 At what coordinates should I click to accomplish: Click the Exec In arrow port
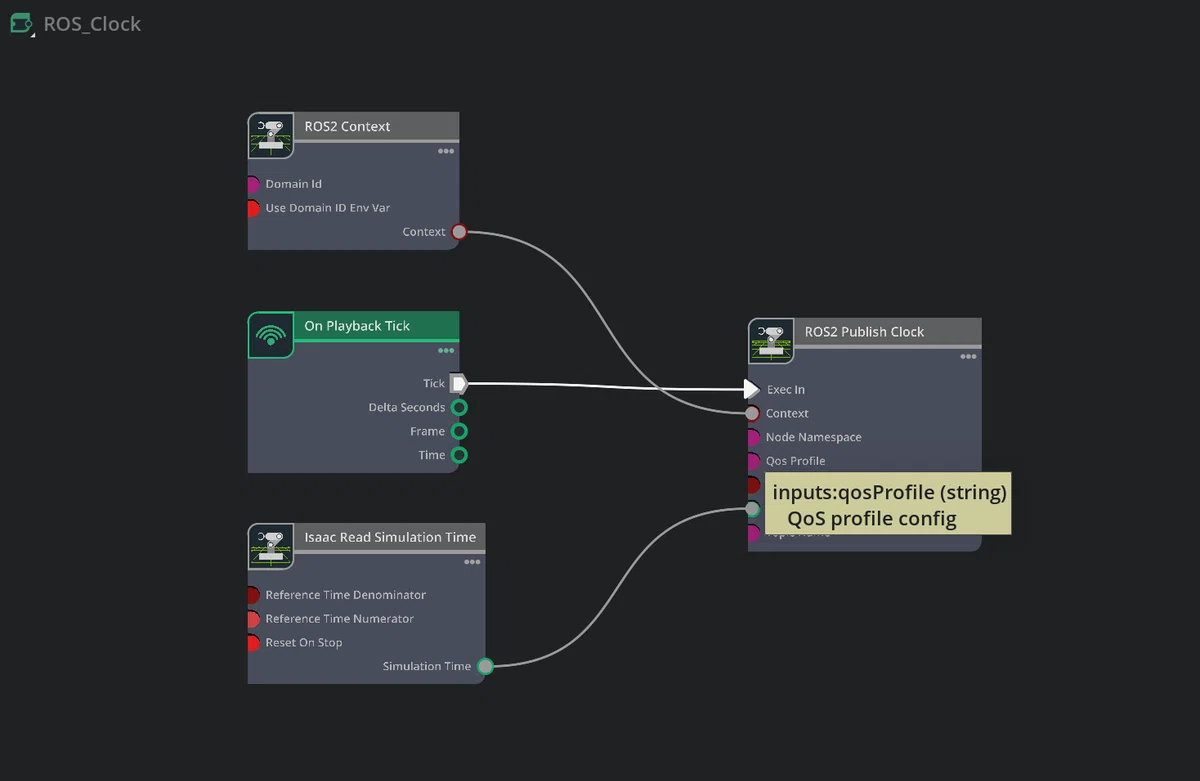click(752, 389)
